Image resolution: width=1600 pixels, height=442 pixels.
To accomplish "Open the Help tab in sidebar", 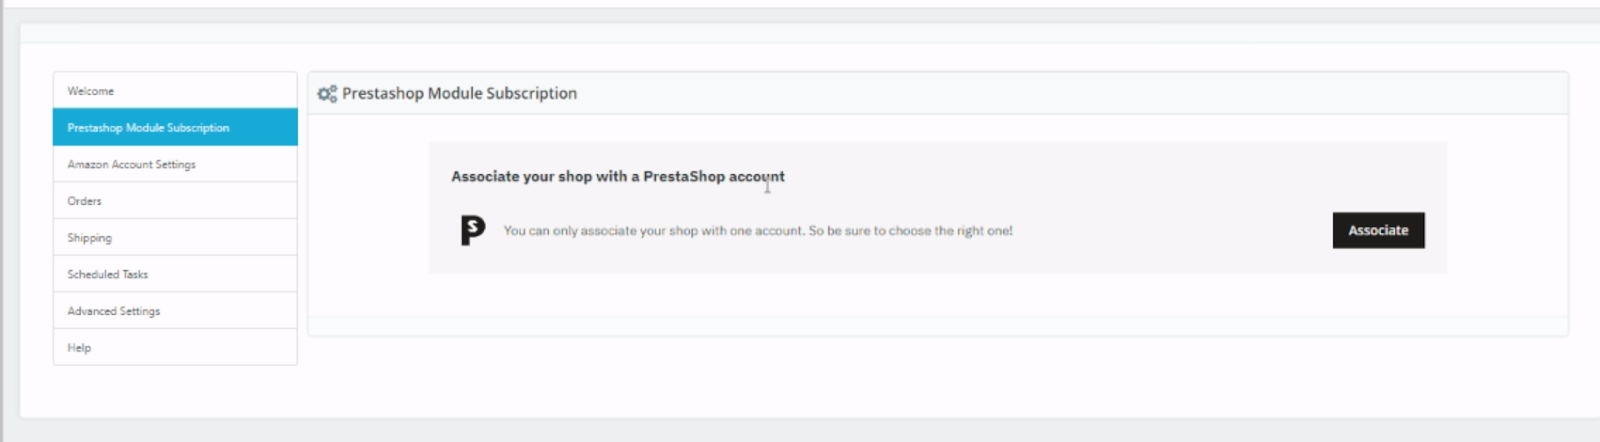I will (x=175, y=348).
